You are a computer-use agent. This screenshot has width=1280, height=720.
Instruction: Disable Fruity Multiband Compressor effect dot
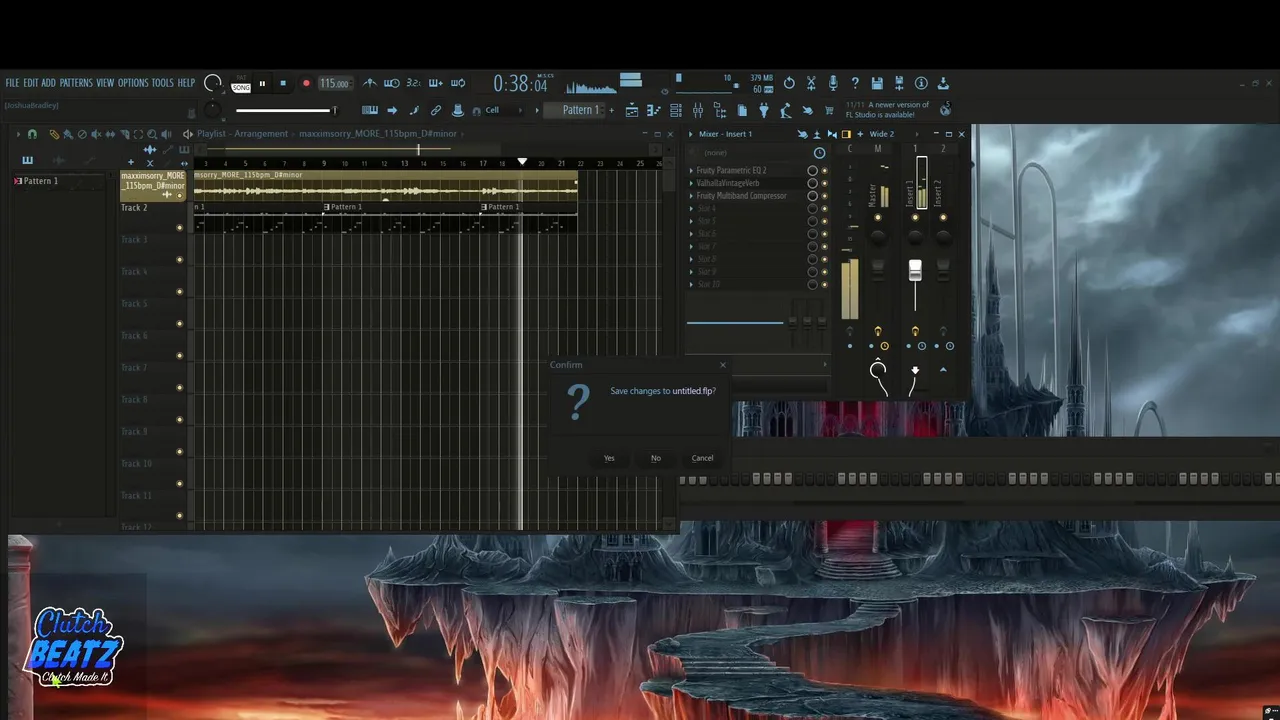[x=824, y=196]
